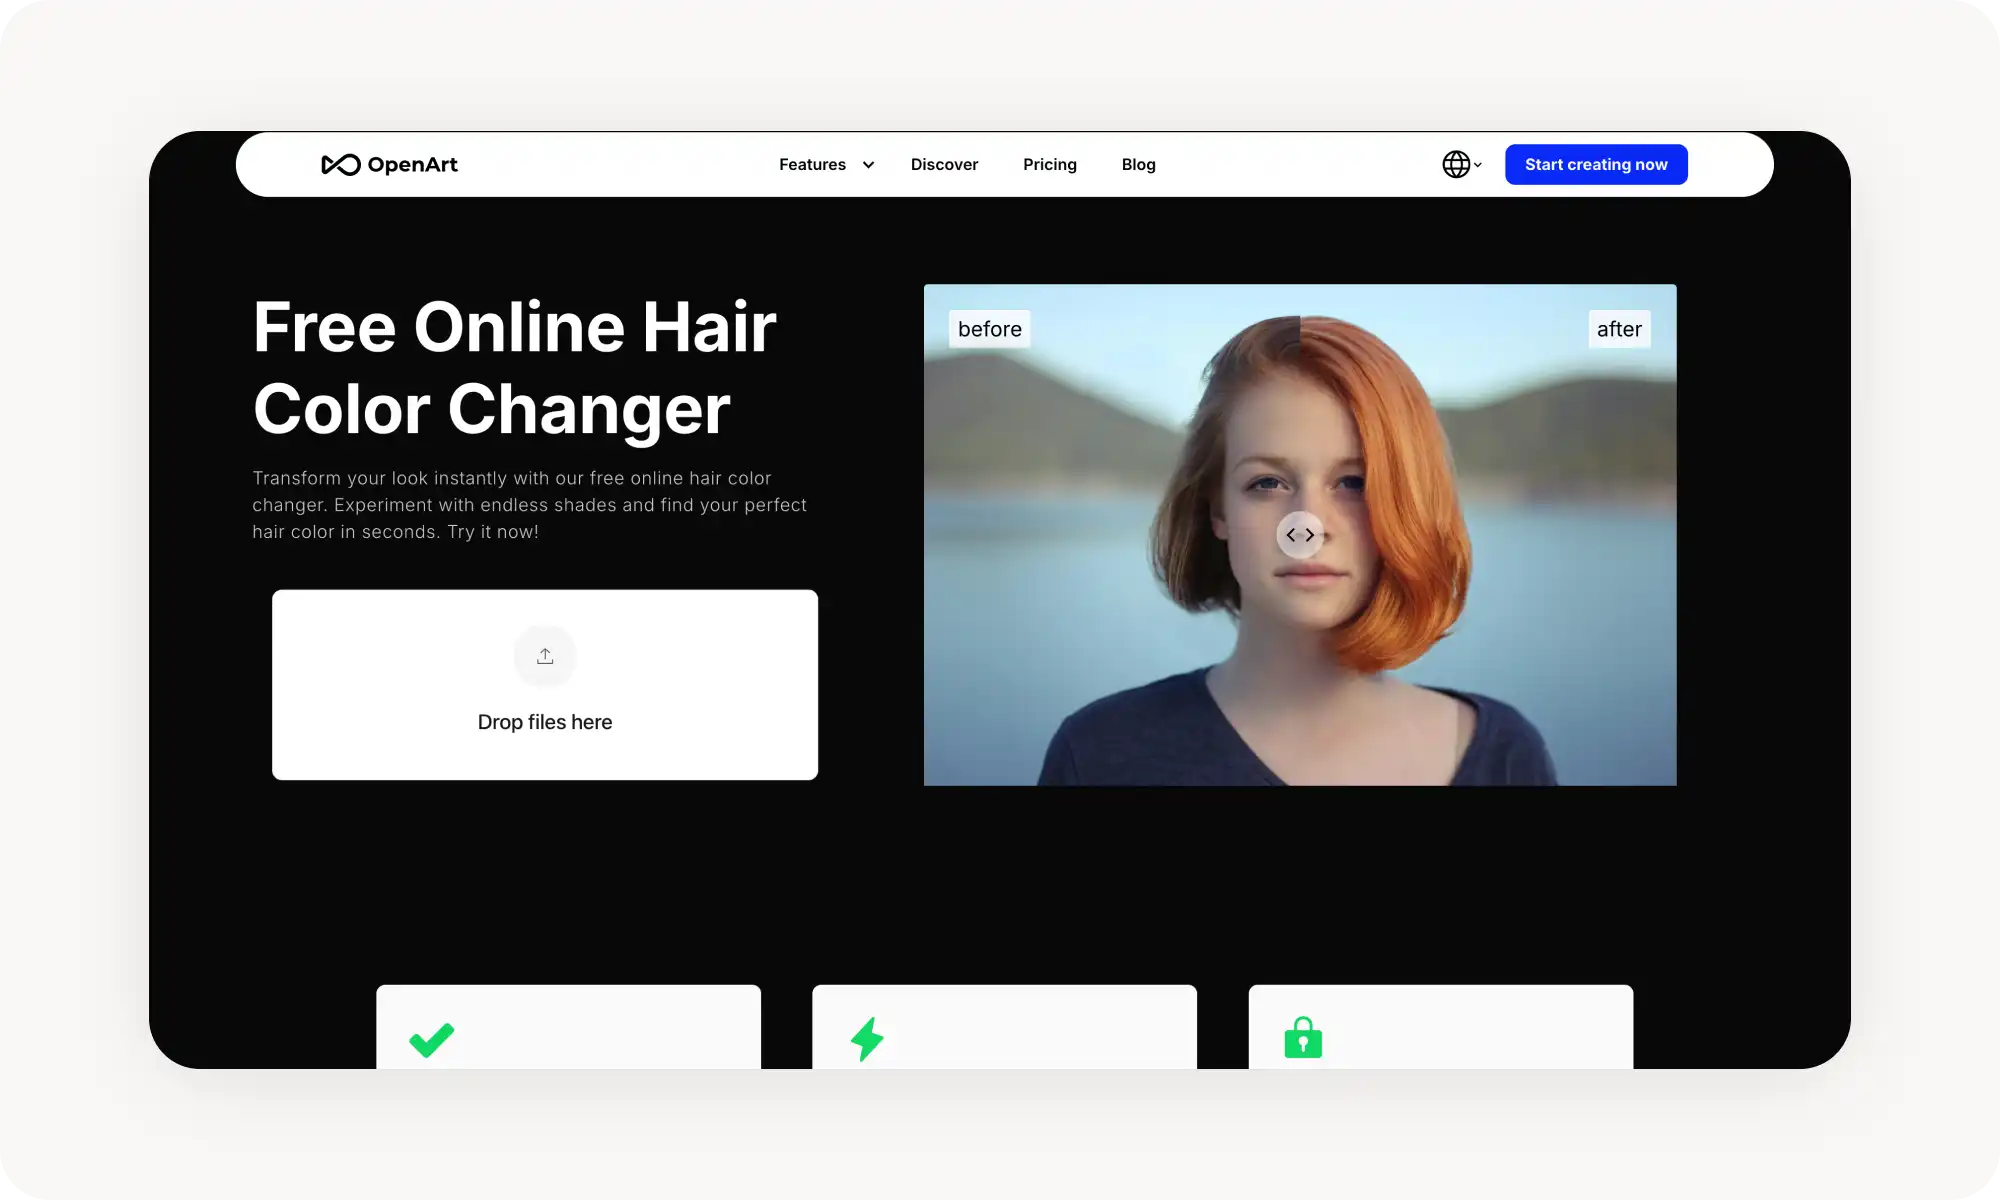This screenshot has height=1200, width=2000.
Task: Click the OpenArt infinity logo icon
Action: click(x=340, y=164)
